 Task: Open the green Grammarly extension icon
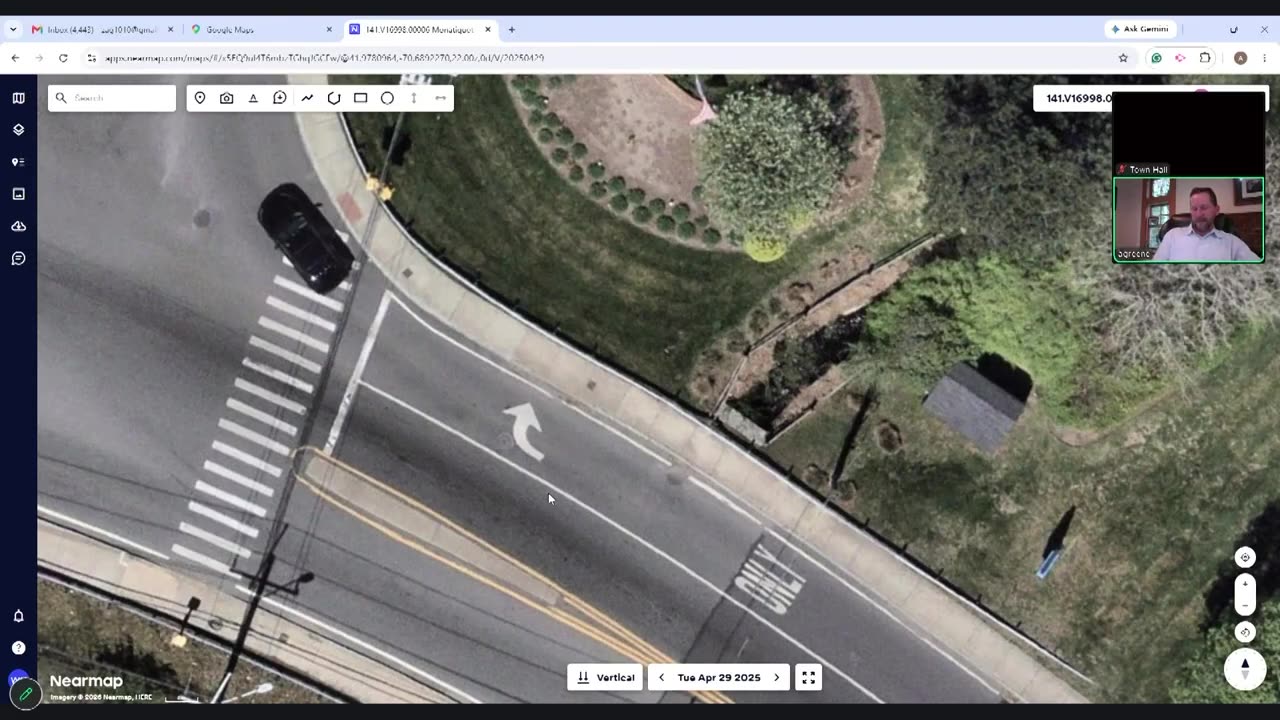pos(1157,58)
